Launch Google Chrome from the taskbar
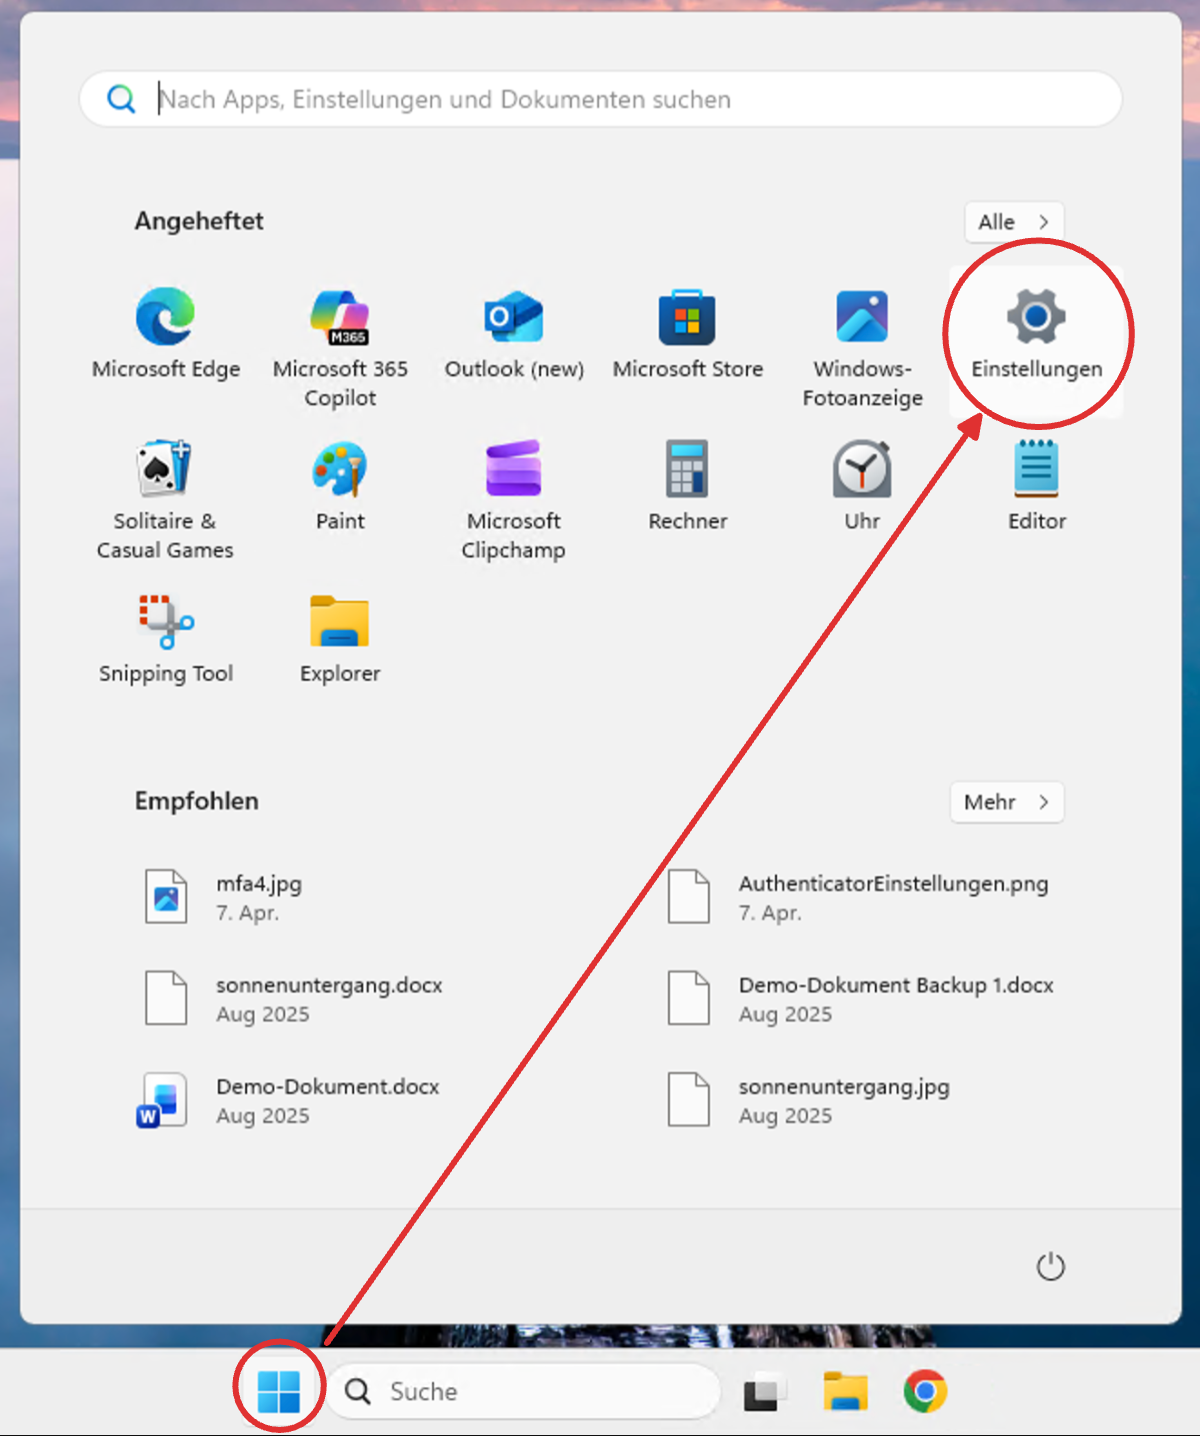 [925, 1391]
